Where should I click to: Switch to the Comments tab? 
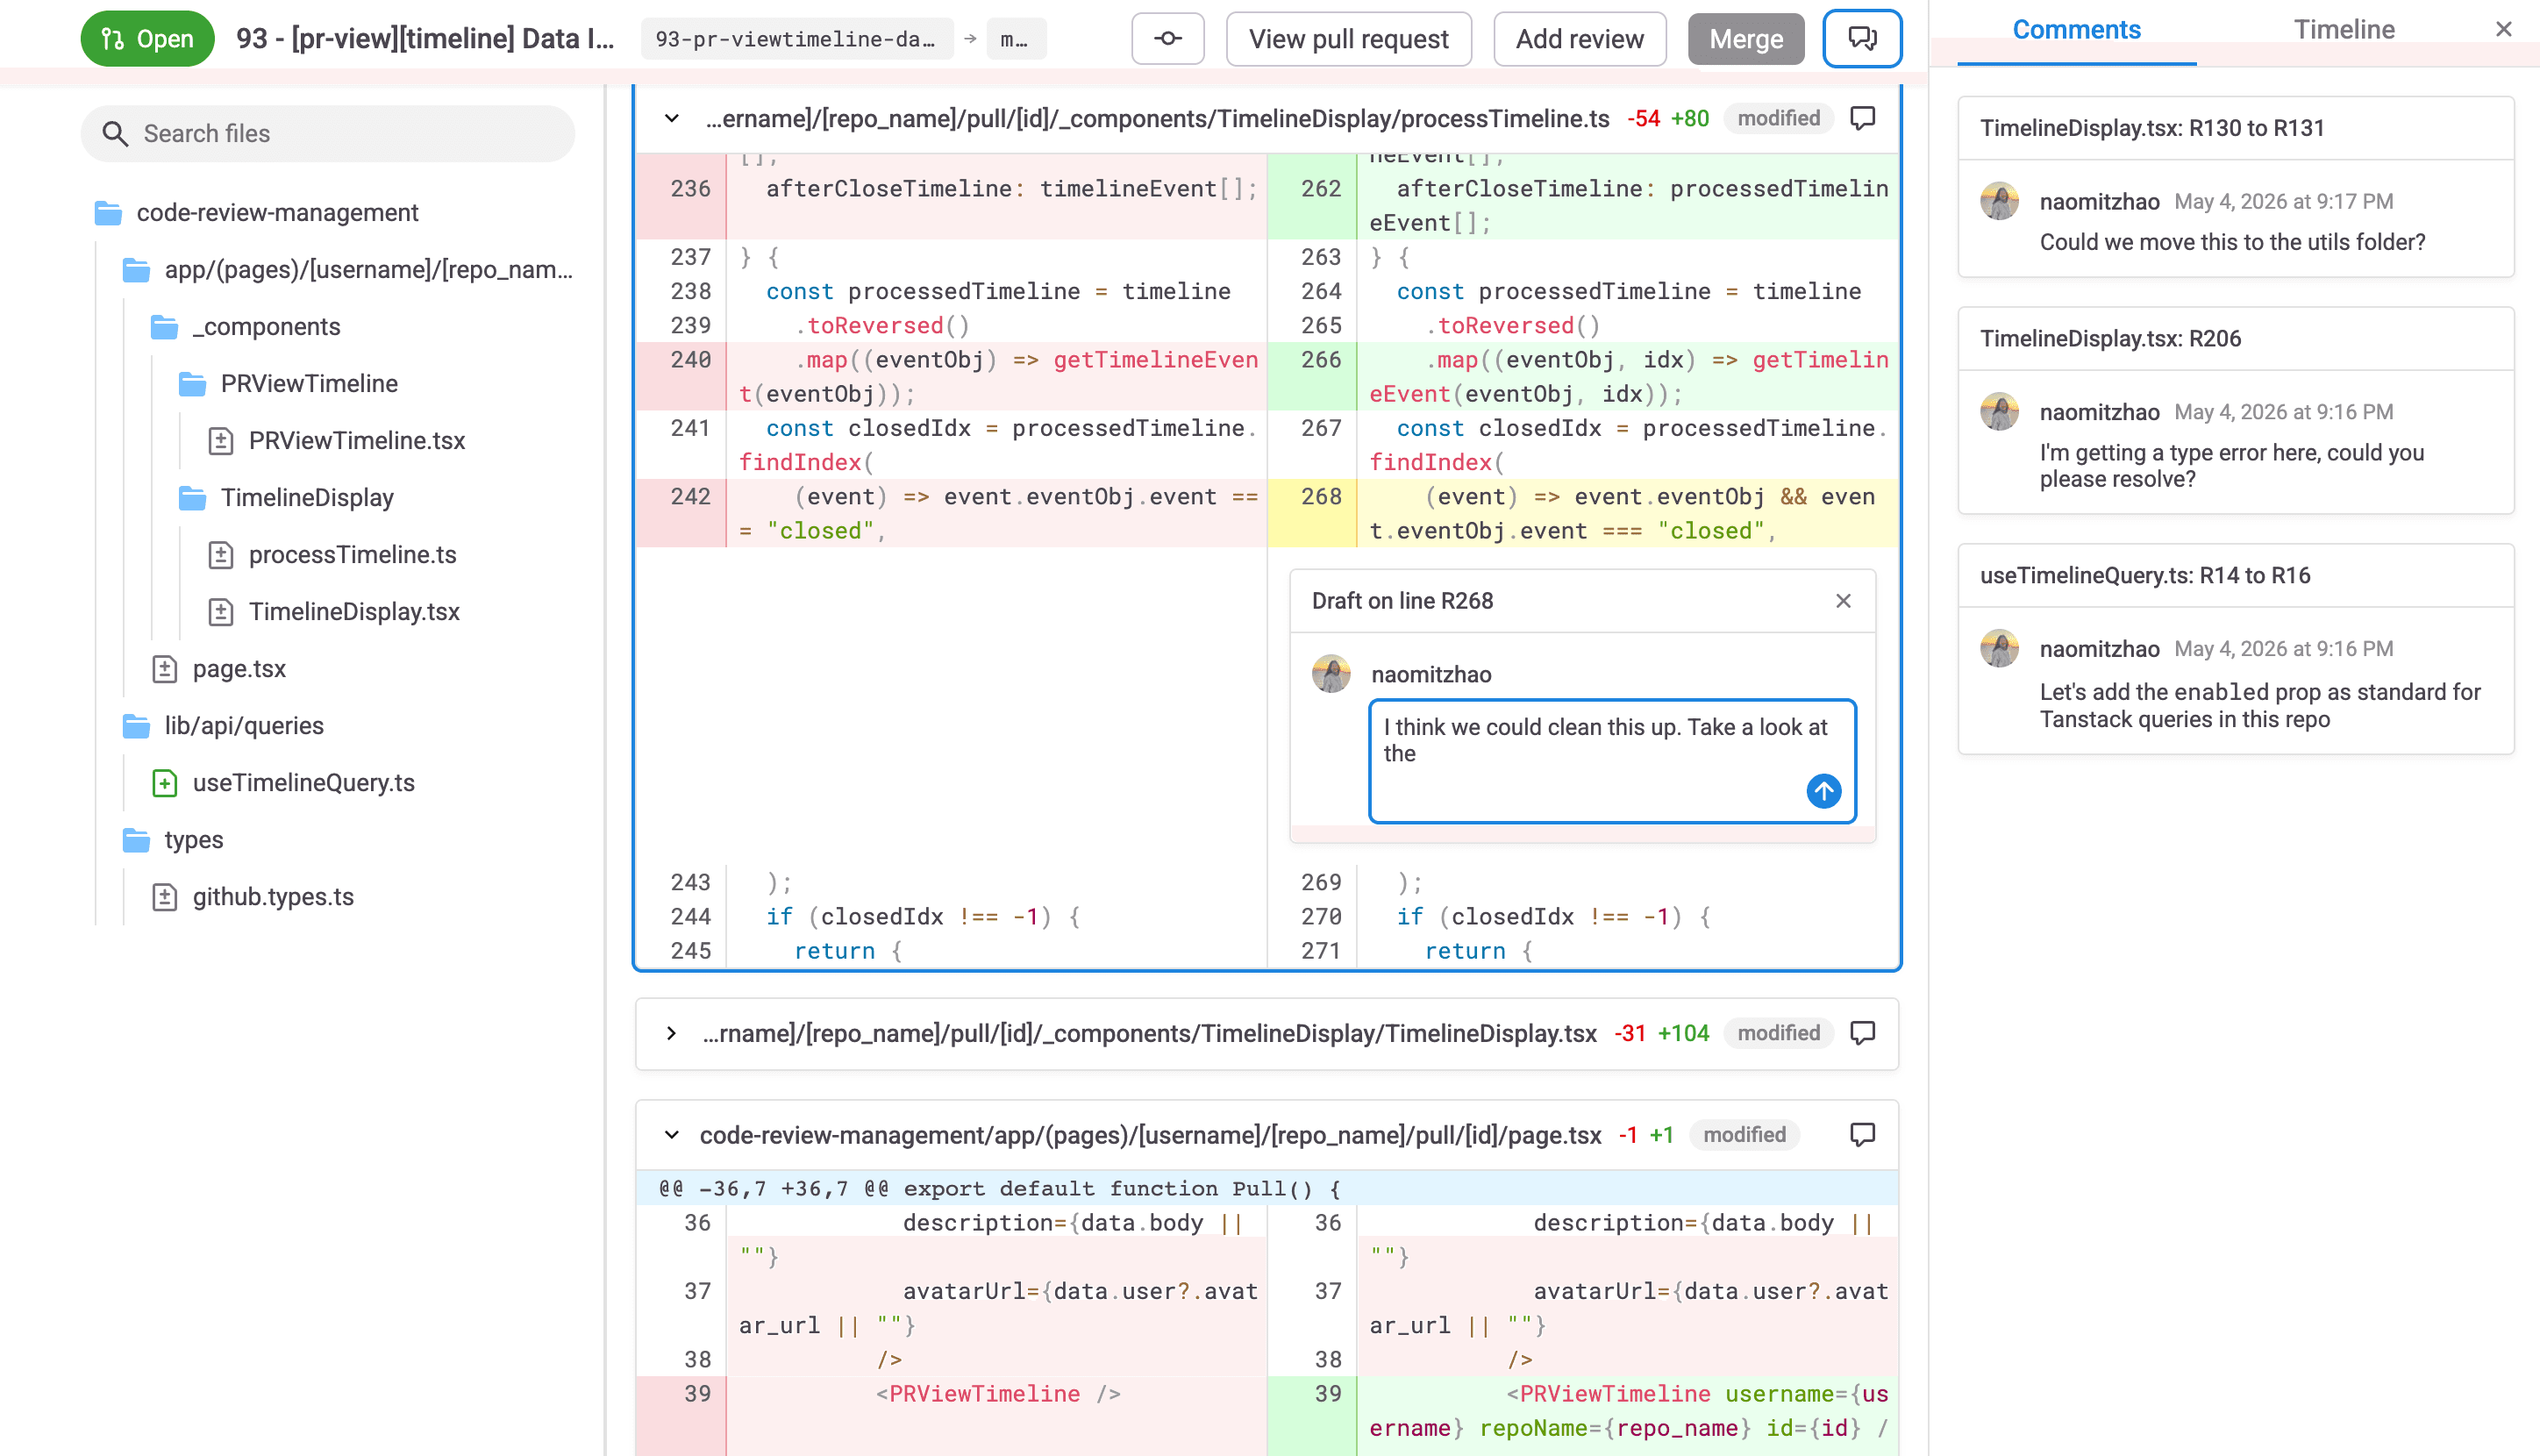click(2076, 31)
